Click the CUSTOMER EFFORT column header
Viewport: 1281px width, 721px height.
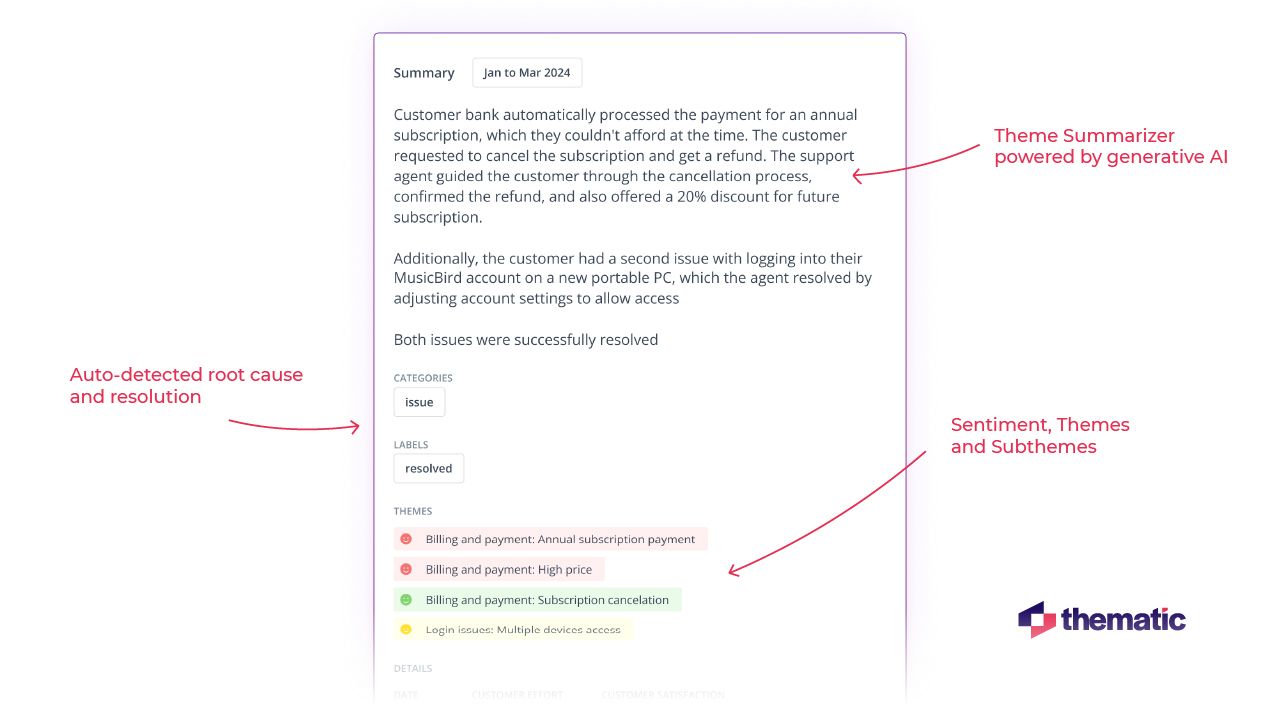pyautogui.click(x=517, y=695)
